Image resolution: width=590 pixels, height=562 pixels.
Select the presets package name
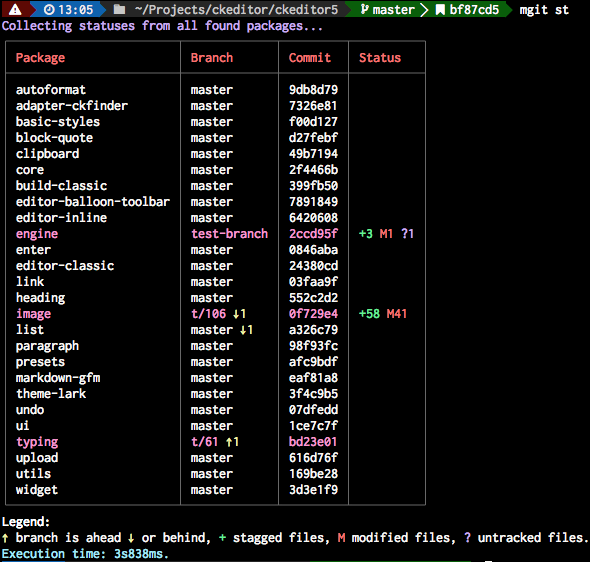pyautogui.click(x=40, y=362)
